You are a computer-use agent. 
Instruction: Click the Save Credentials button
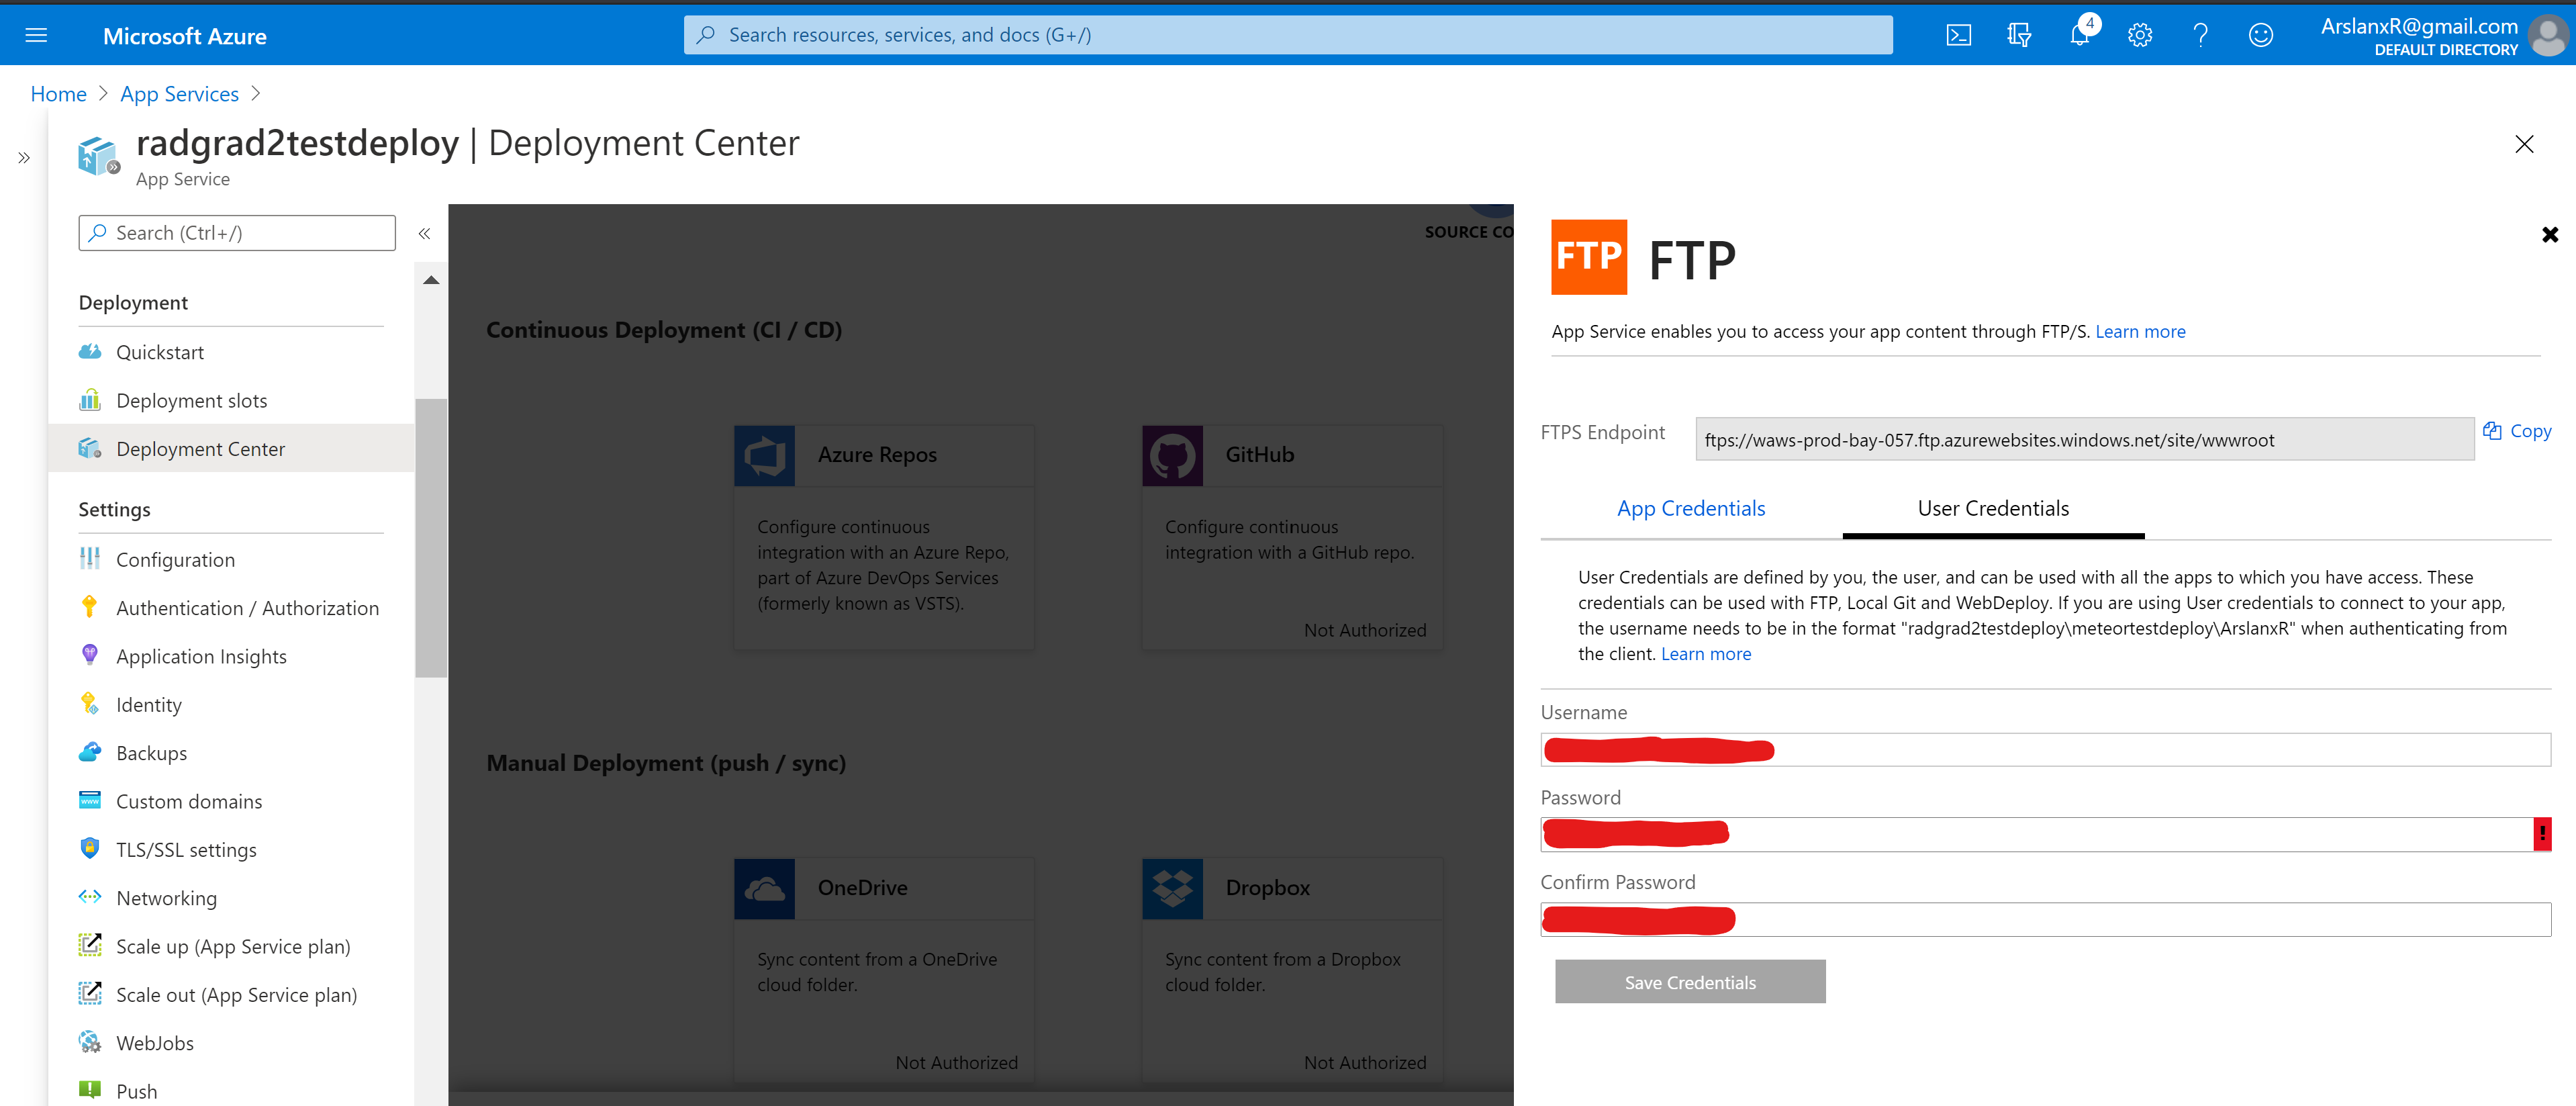point(1690,982)
